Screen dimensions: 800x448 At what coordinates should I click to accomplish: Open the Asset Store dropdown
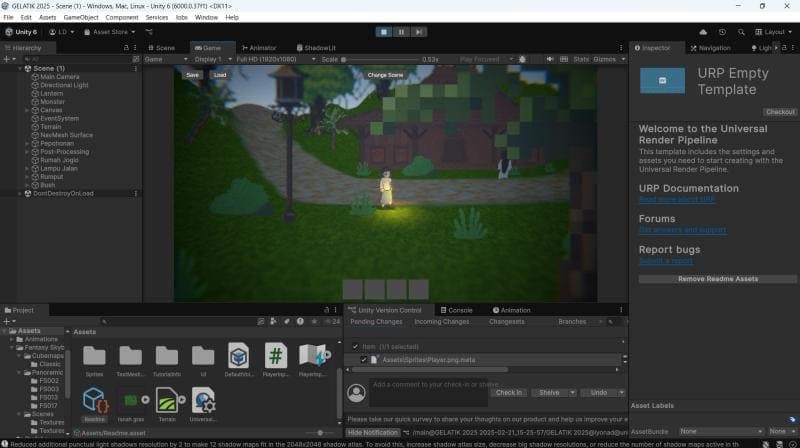tap(110, 32)
